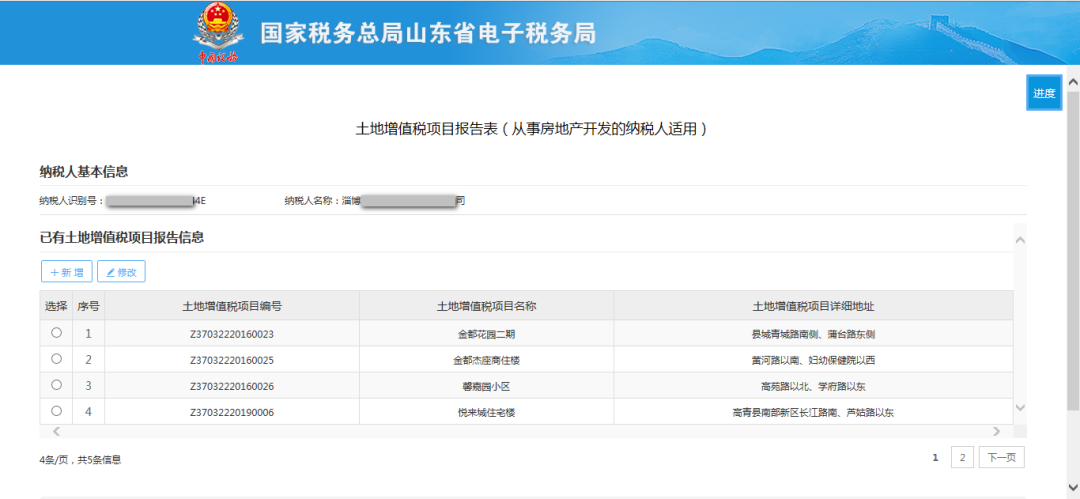This screenshot has height=499, width=1080.
Task: Click the 土地增值税项目详细地址 column header
Action: tap(813, 306)
